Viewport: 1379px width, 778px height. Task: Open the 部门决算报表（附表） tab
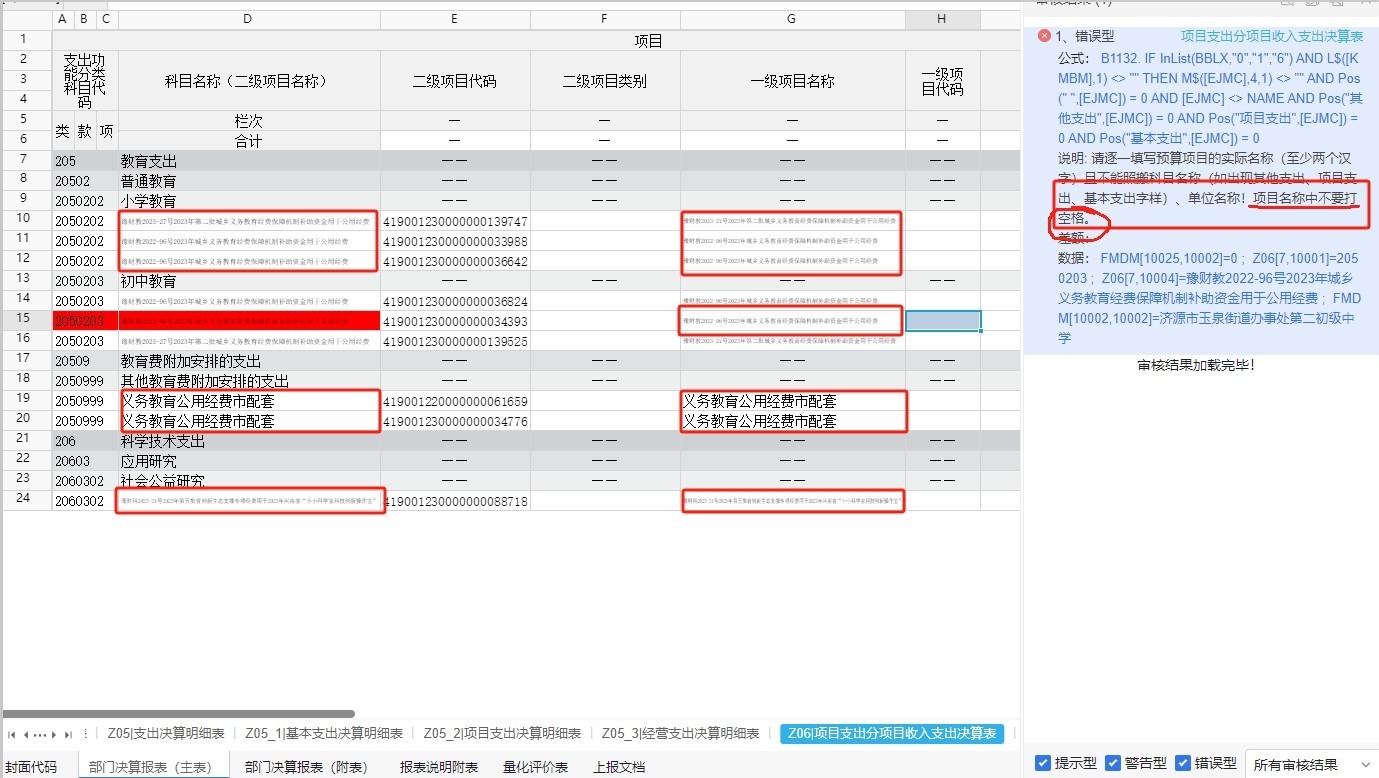pos(306,767)
